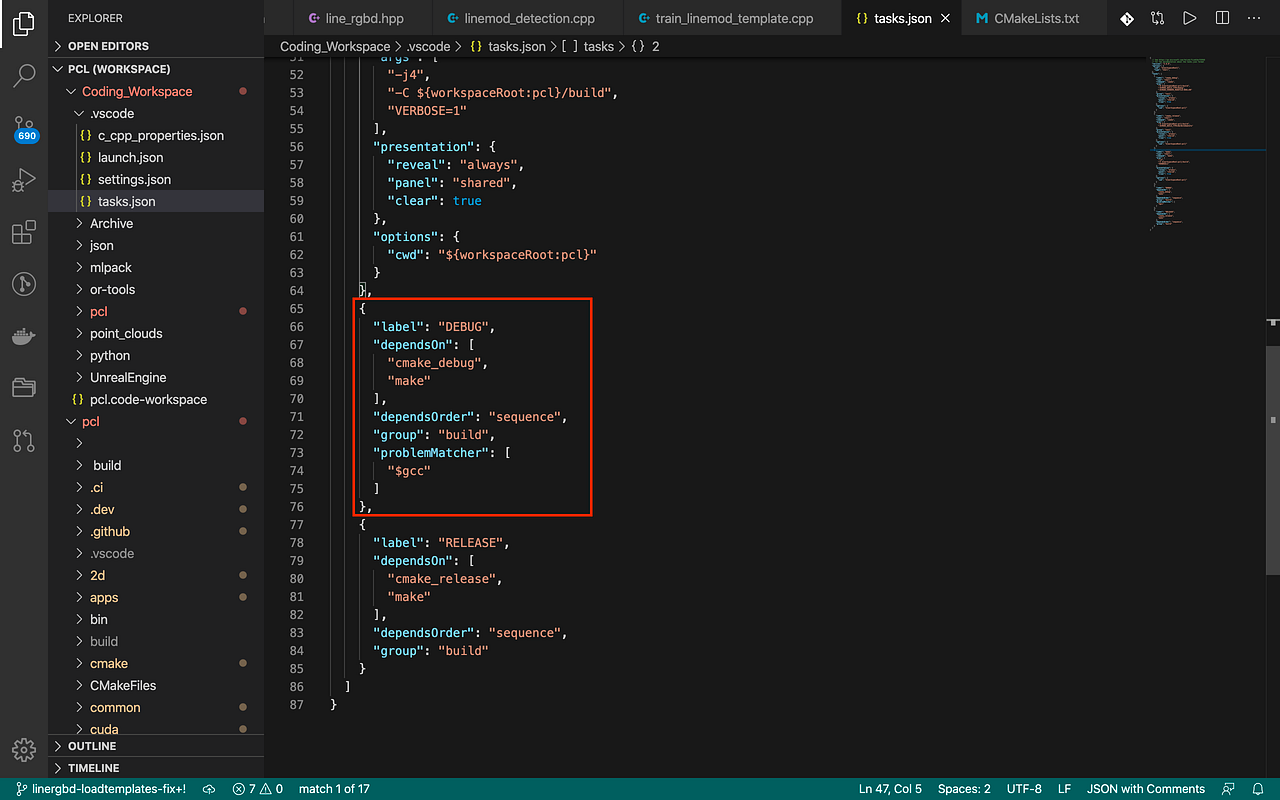Open the Docker view in the activity bar
The height and width of the screenshot is (800, 1280).
tap(24, 336)
